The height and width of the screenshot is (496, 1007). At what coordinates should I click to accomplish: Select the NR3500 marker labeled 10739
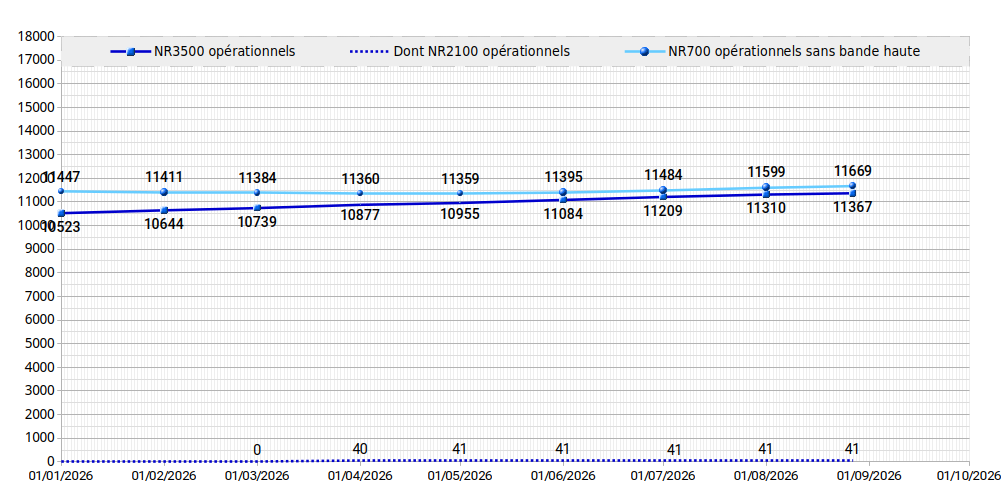258,208
